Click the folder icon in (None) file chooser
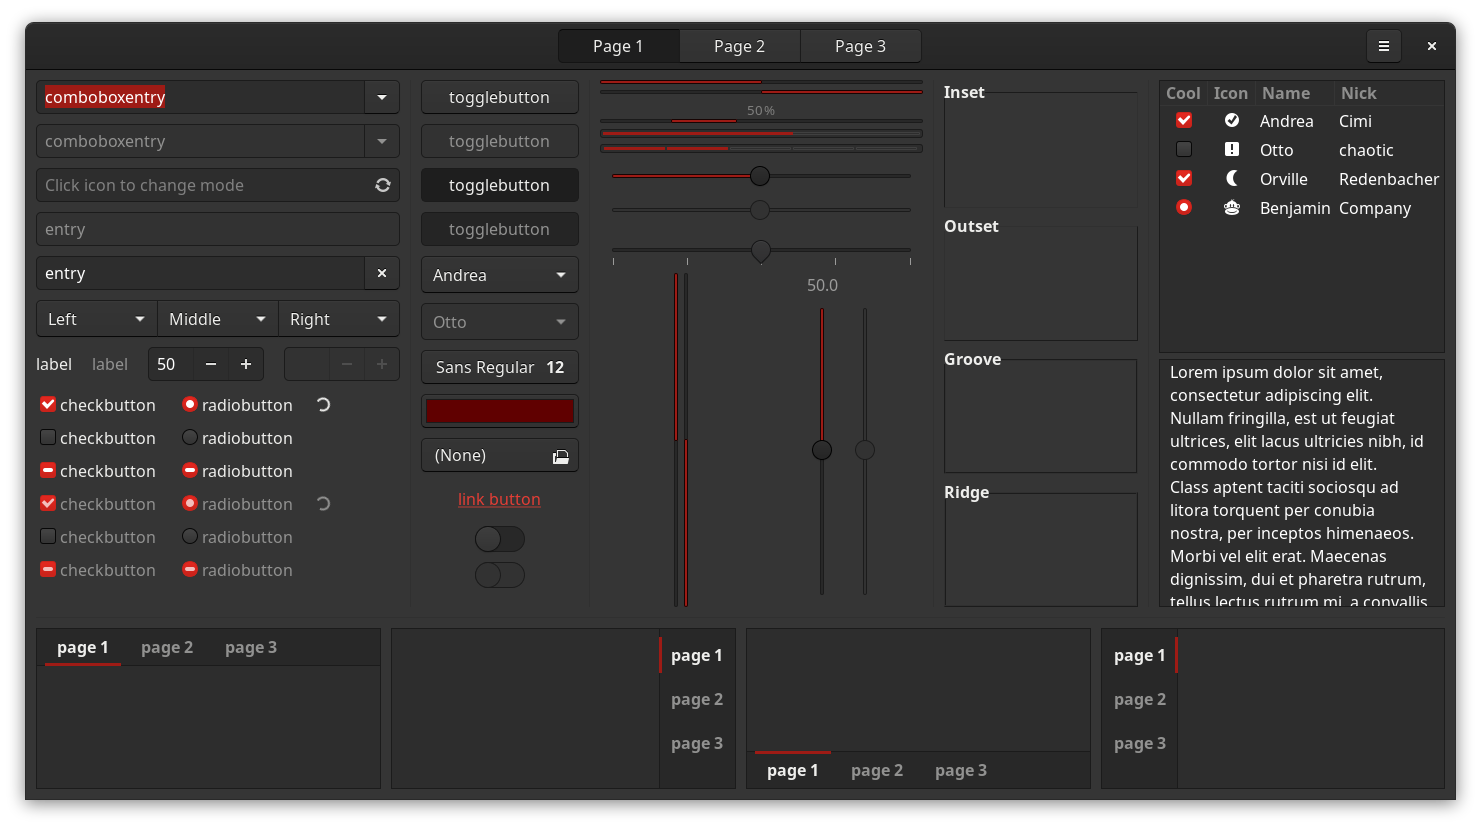The image size is (1481, 828). point(561,456)
